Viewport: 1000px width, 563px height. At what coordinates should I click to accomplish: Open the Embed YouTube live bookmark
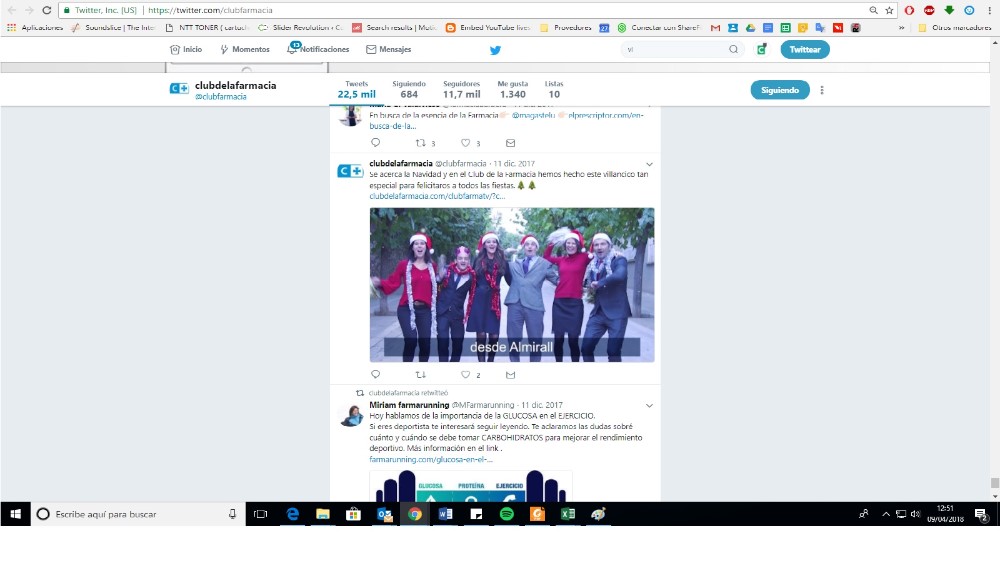(489, 28)
